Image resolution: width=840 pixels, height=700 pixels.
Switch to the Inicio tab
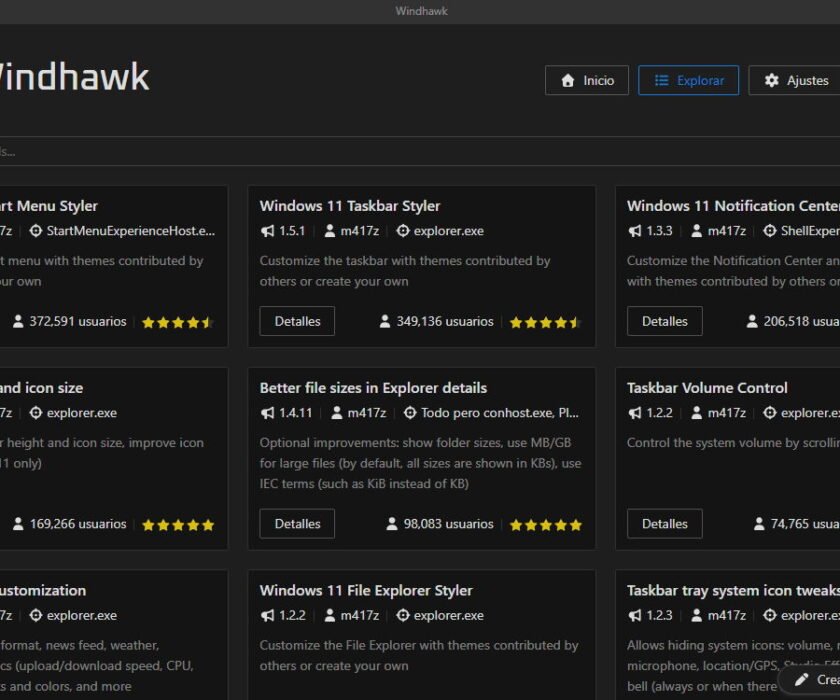[x=587, y=80]
